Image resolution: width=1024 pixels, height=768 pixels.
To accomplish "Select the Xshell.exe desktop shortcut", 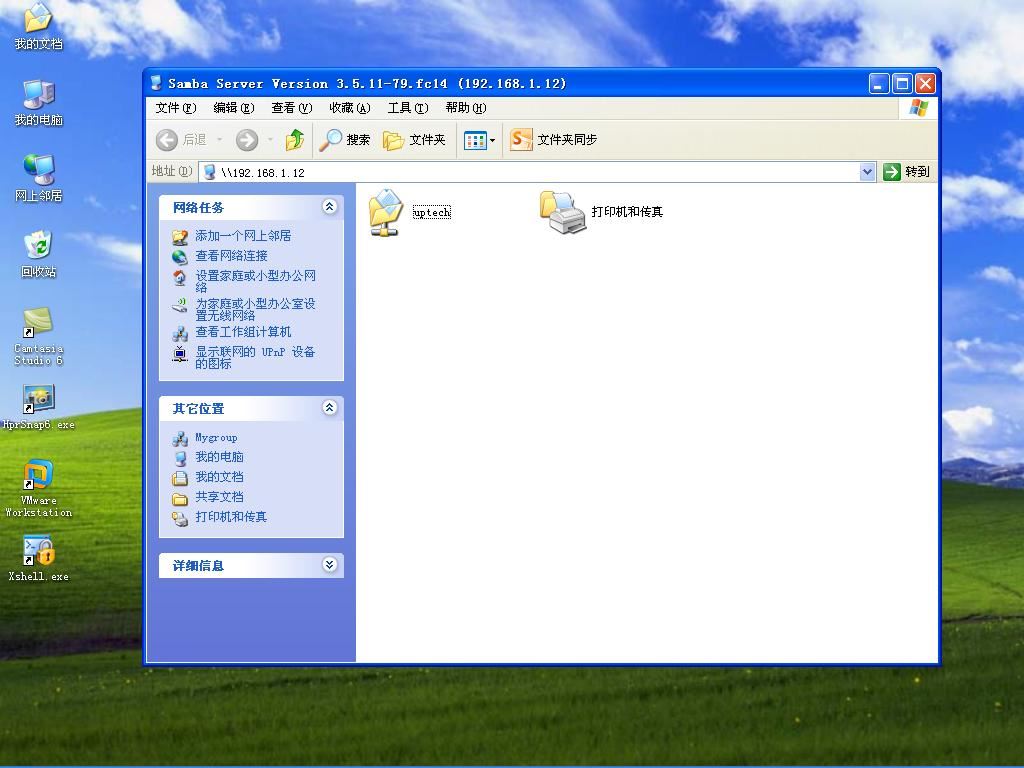I will pos(39,558).
